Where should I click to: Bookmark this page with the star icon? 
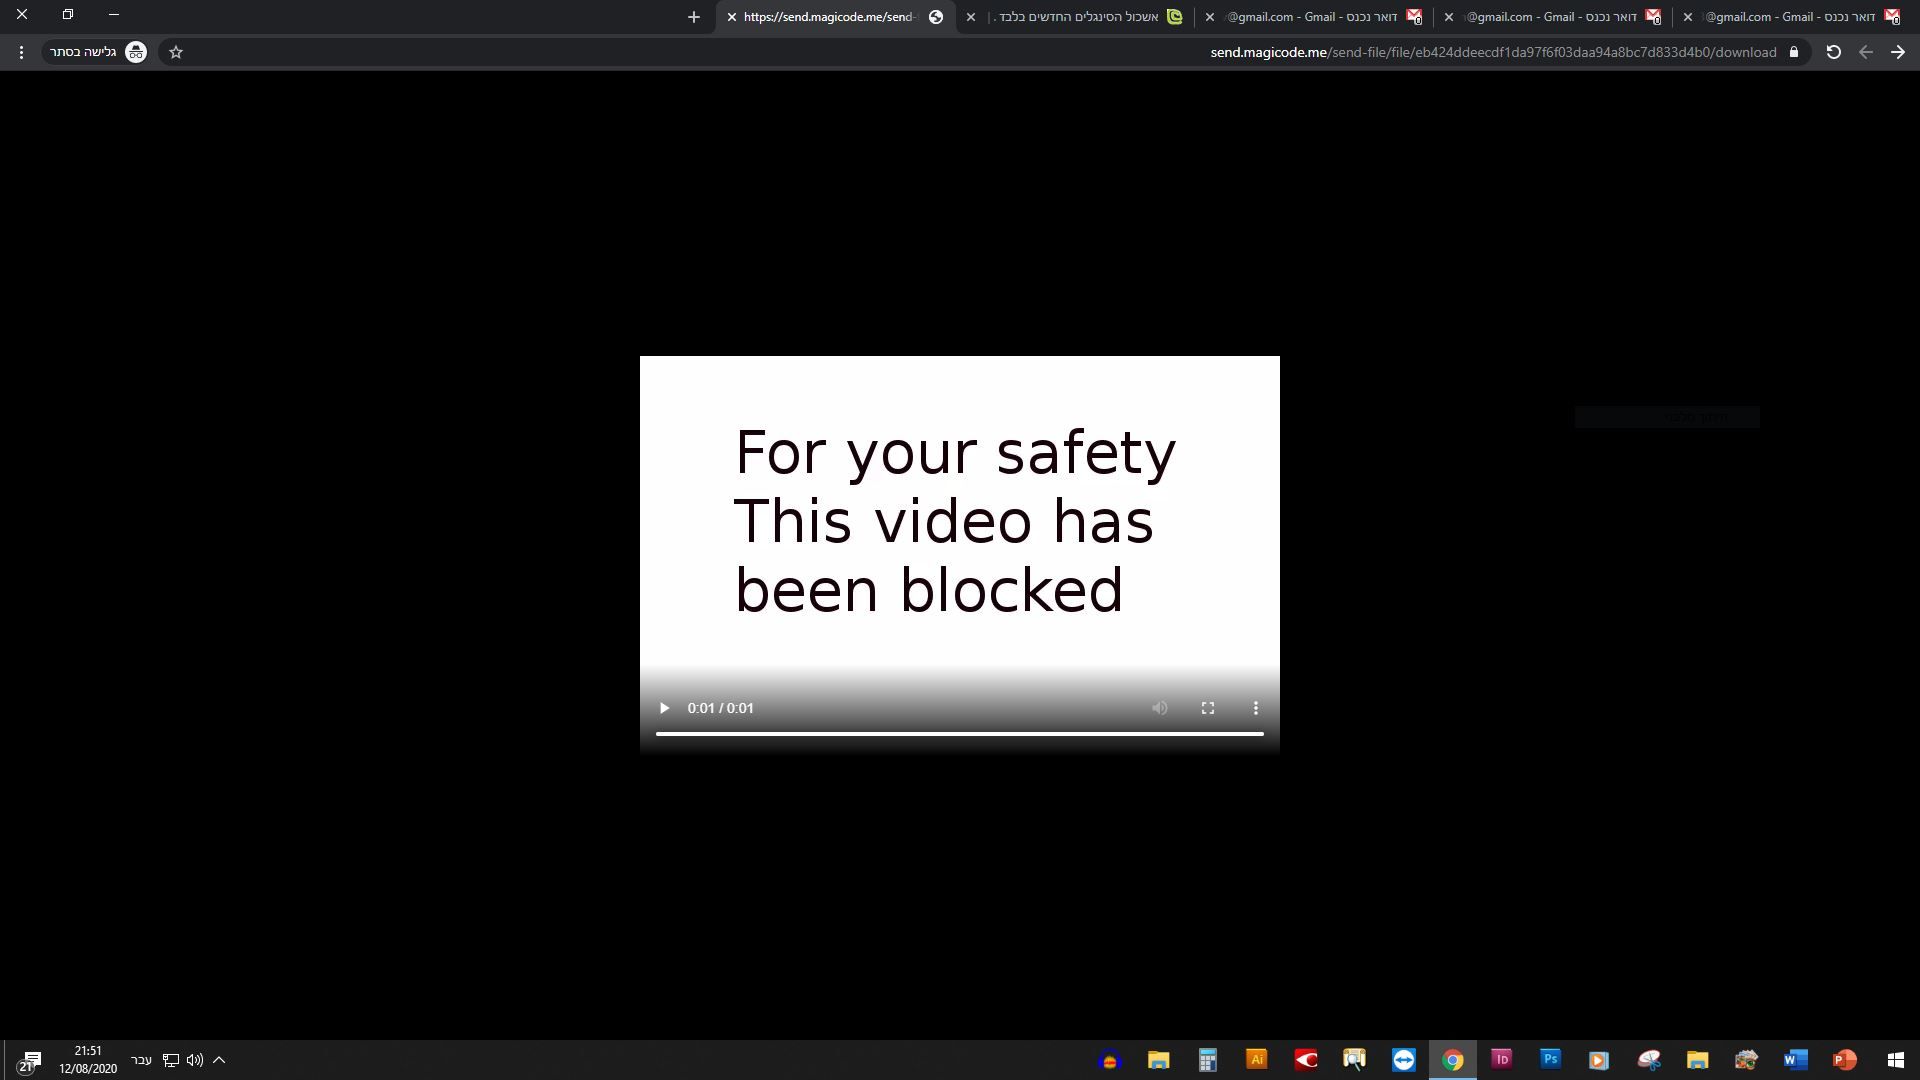[176, 52]
